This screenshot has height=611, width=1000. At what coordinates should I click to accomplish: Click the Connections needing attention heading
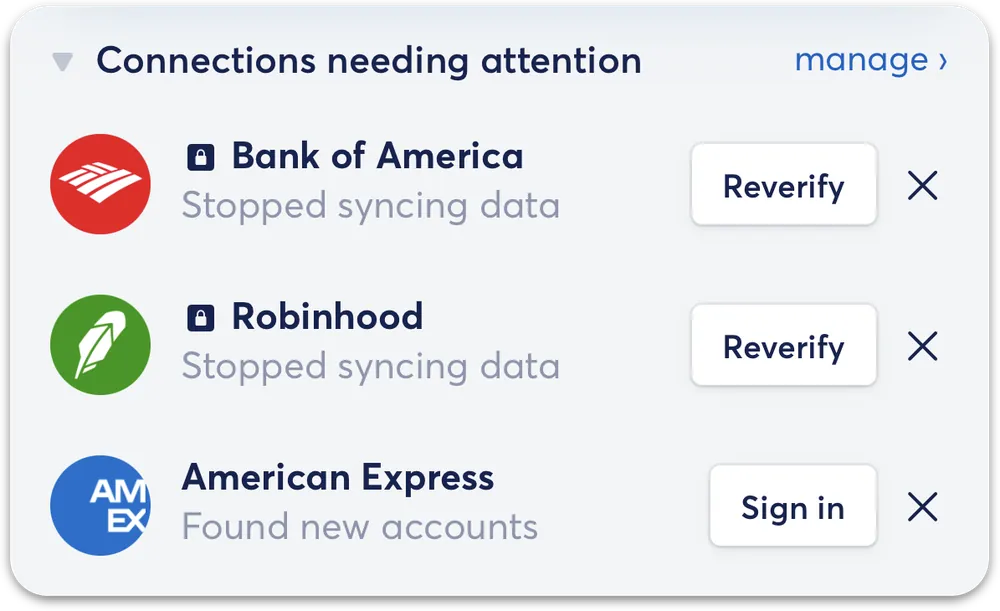tap(369, 61)
